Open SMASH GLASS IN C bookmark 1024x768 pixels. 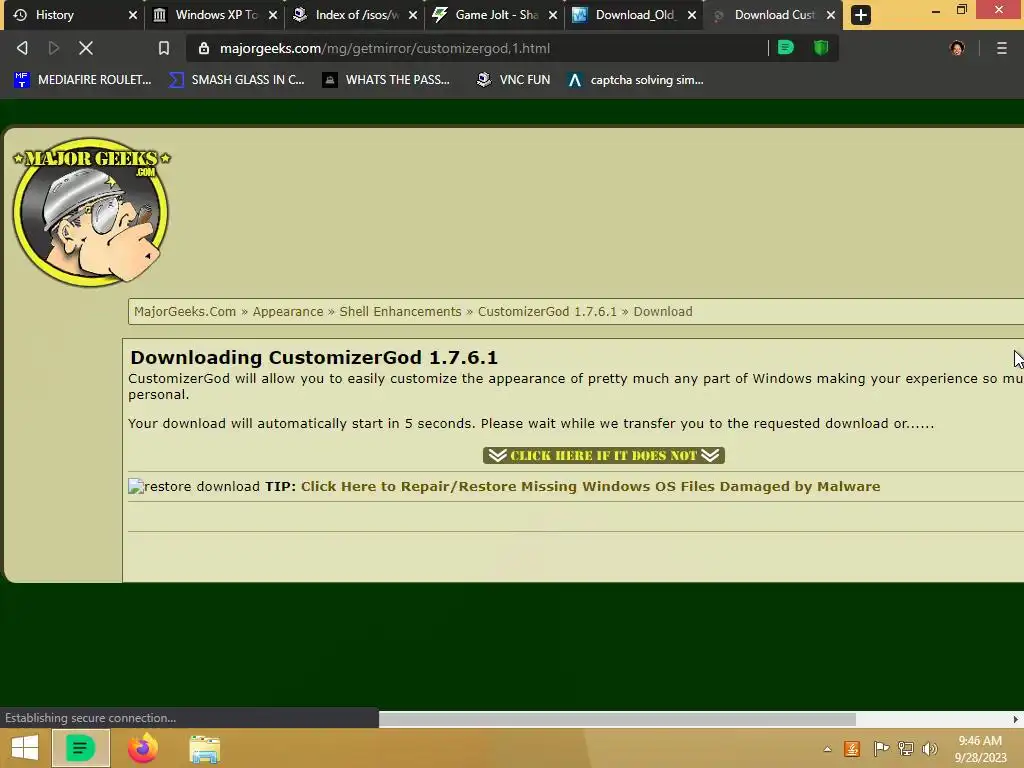click(236, 80)
